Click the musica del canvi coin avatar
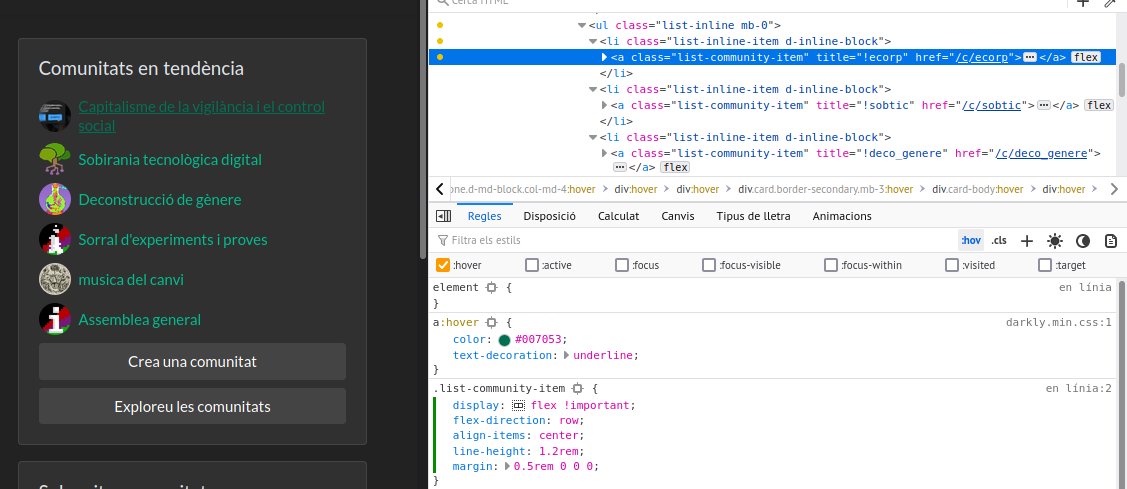The height and width of the screenshot is (489, 1127). coord(55,279)
